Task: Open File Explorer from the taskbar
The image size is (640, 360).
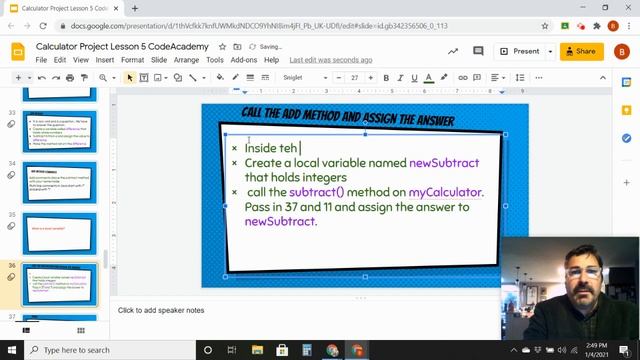Action: point(257,350)
